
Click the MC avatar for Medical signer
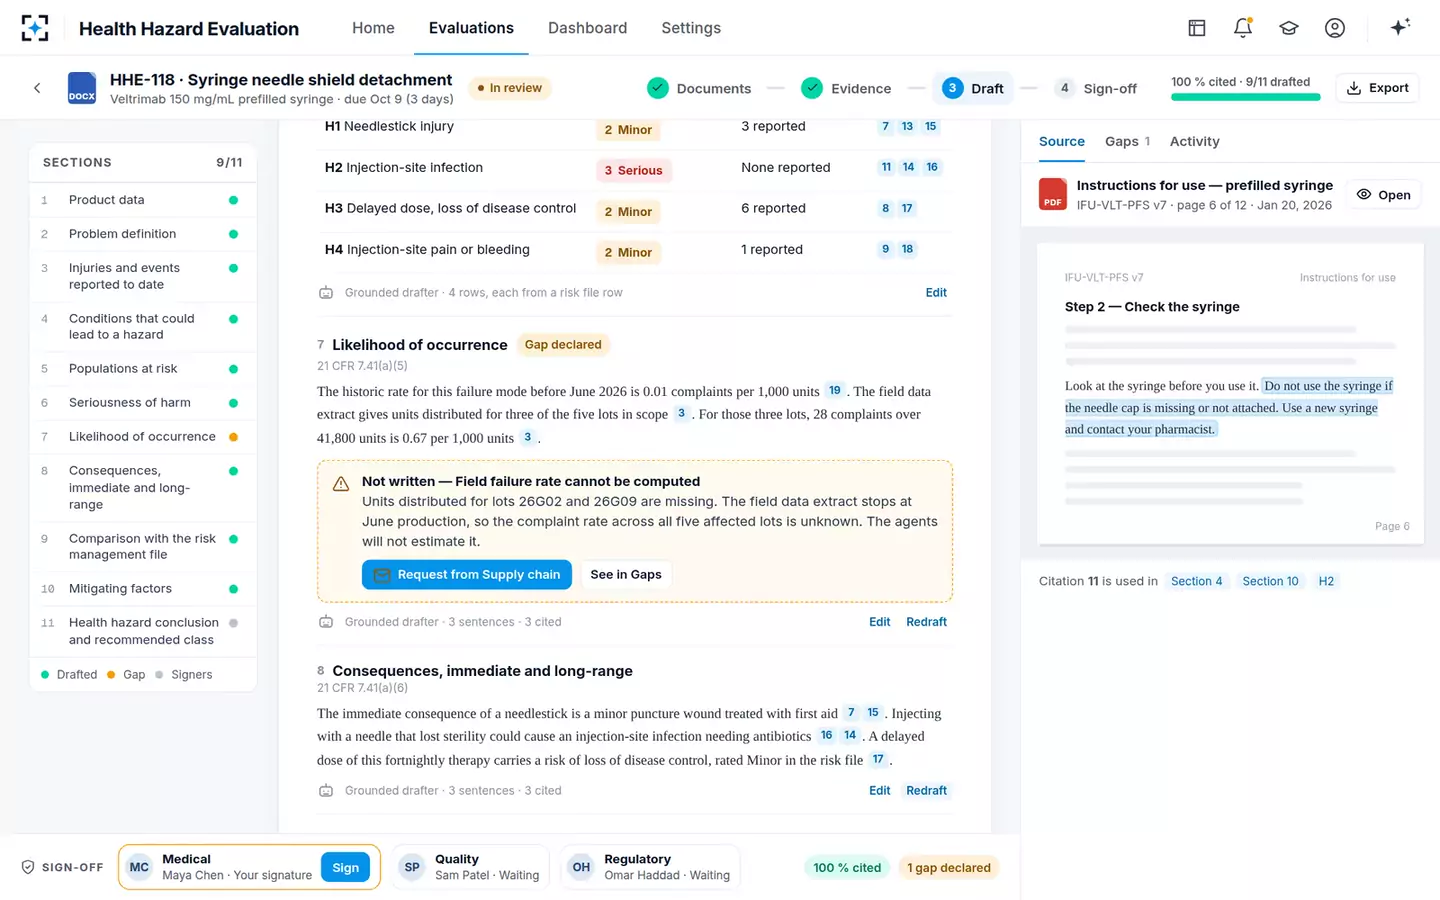coord(140,867)
